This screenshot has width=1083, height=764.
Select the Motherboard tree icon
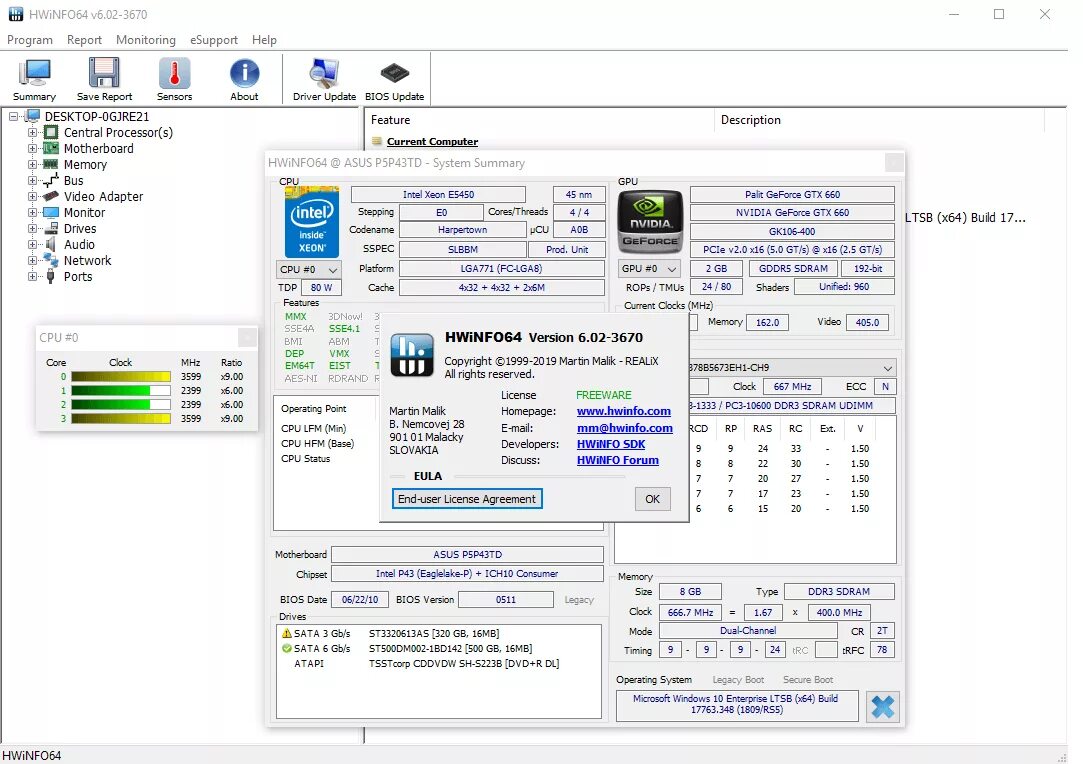click(x=51, y=148)
